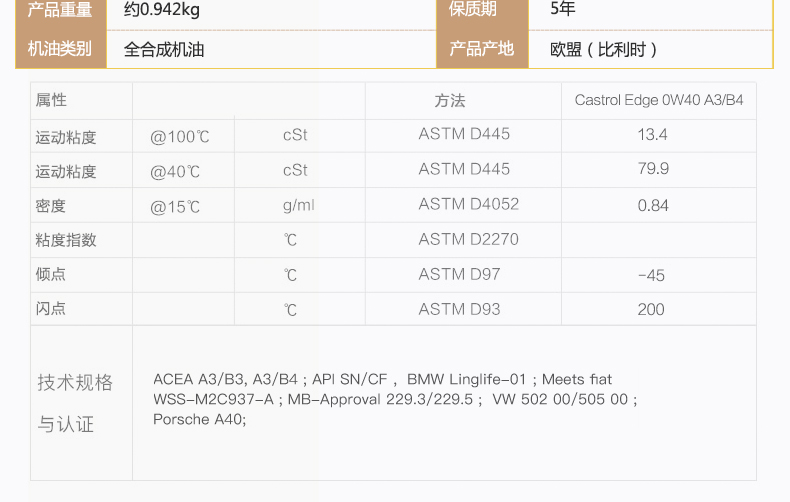Click the 方法 column header

(x=450, y=101)
